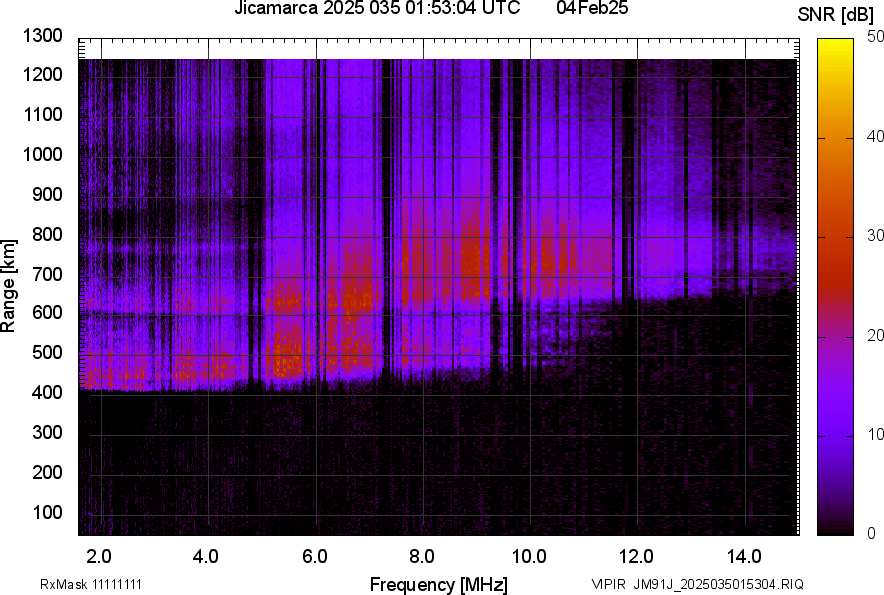Click the 0 value on the colorbar scale

[x=872, y=533]
